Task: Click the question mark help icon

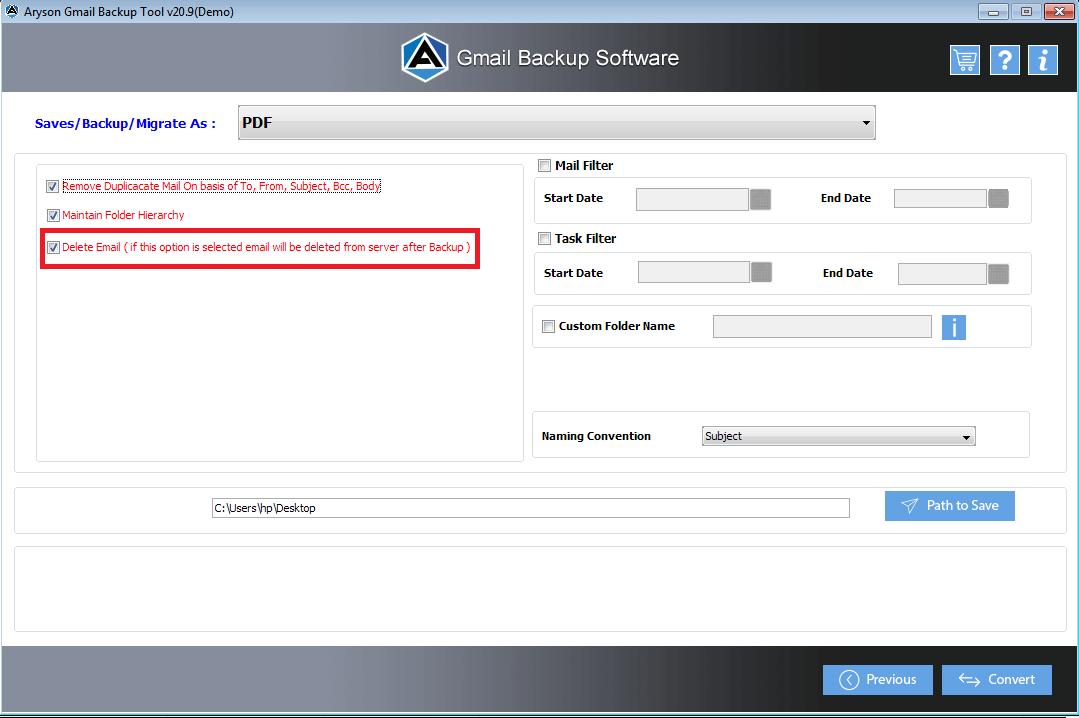Action: [1004, 61]
